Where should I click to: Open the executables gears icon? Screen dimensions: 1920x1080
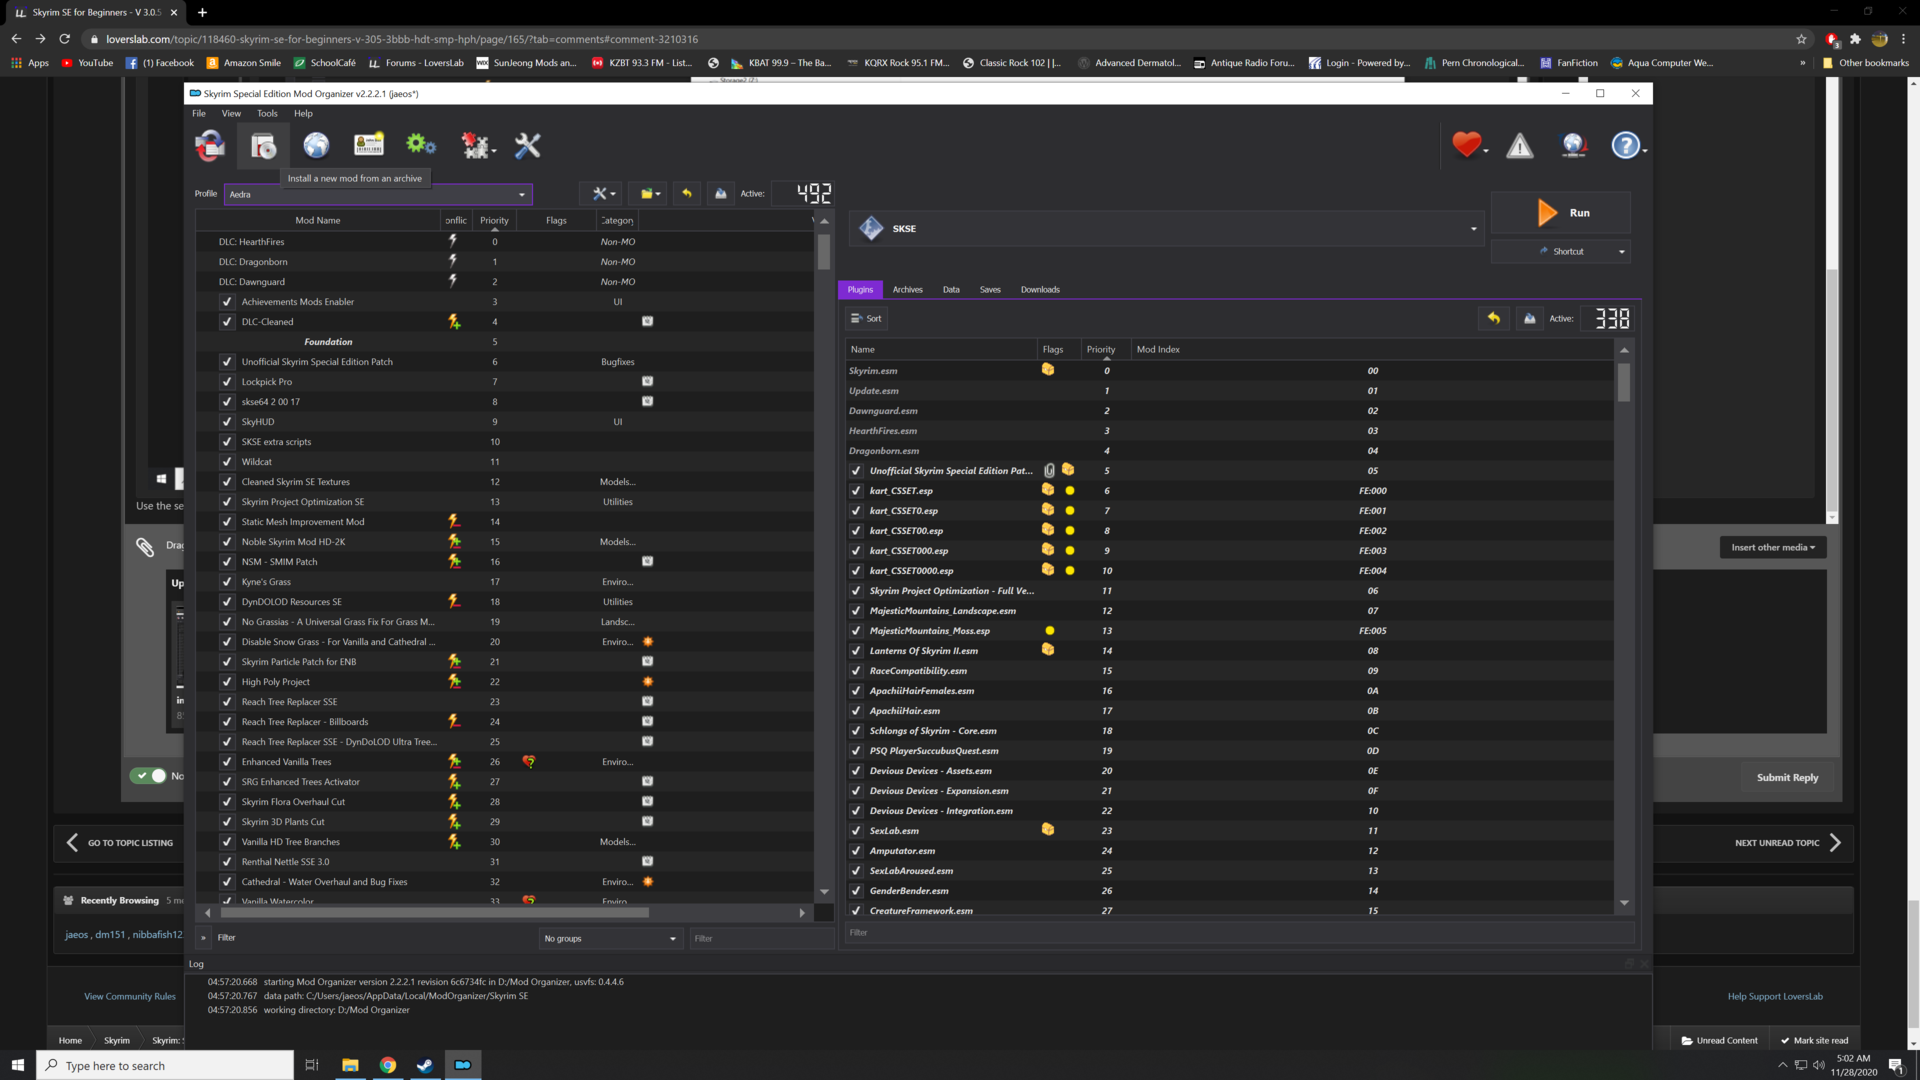[421, 145]
